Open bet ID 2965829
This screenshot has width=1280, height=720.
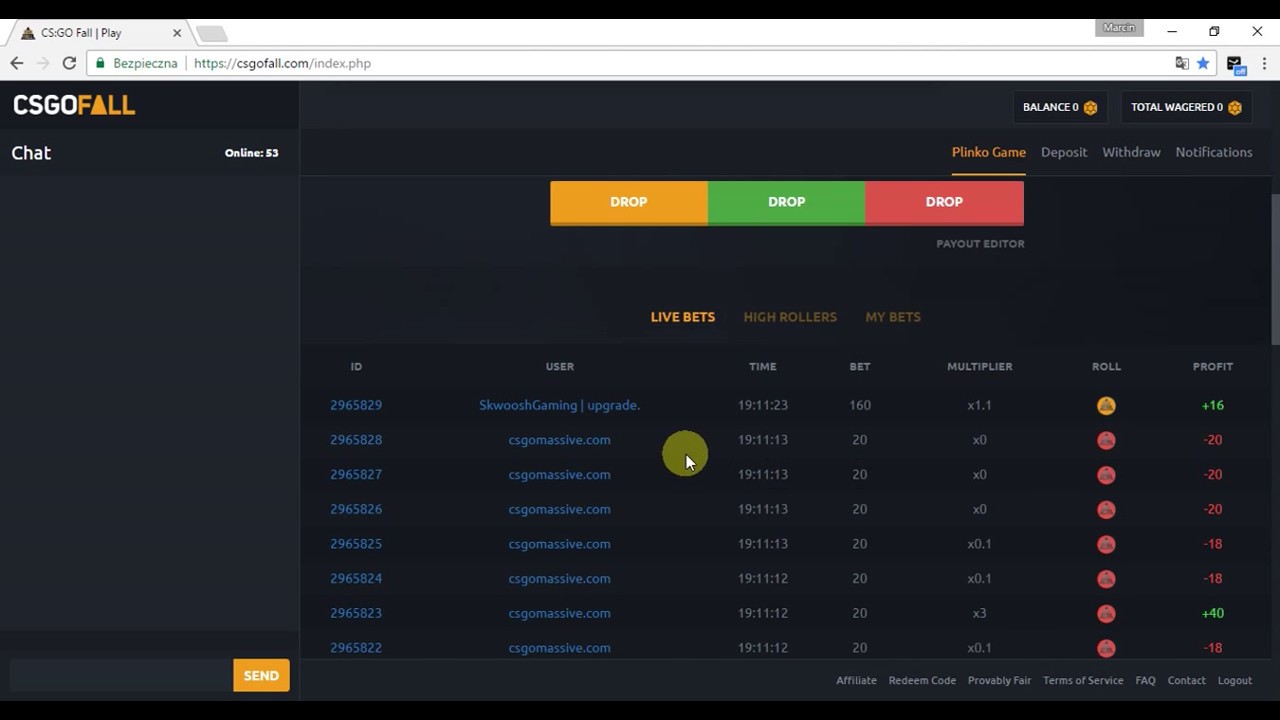click(356, 405)
